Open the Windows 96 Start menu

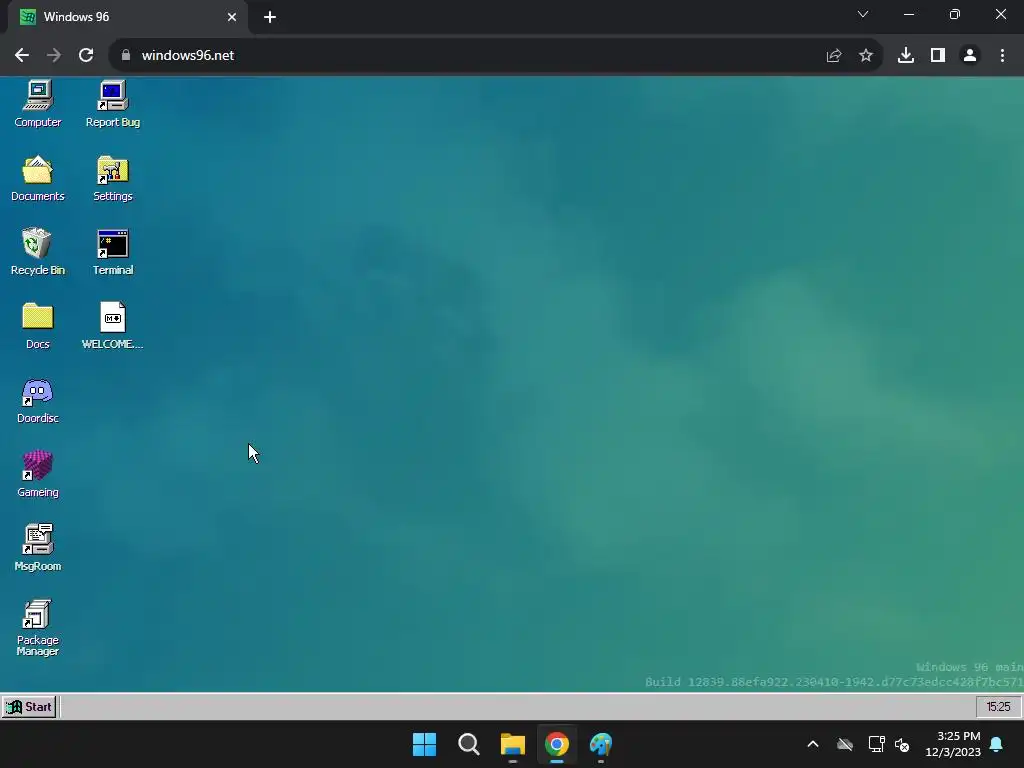[29, 707]
